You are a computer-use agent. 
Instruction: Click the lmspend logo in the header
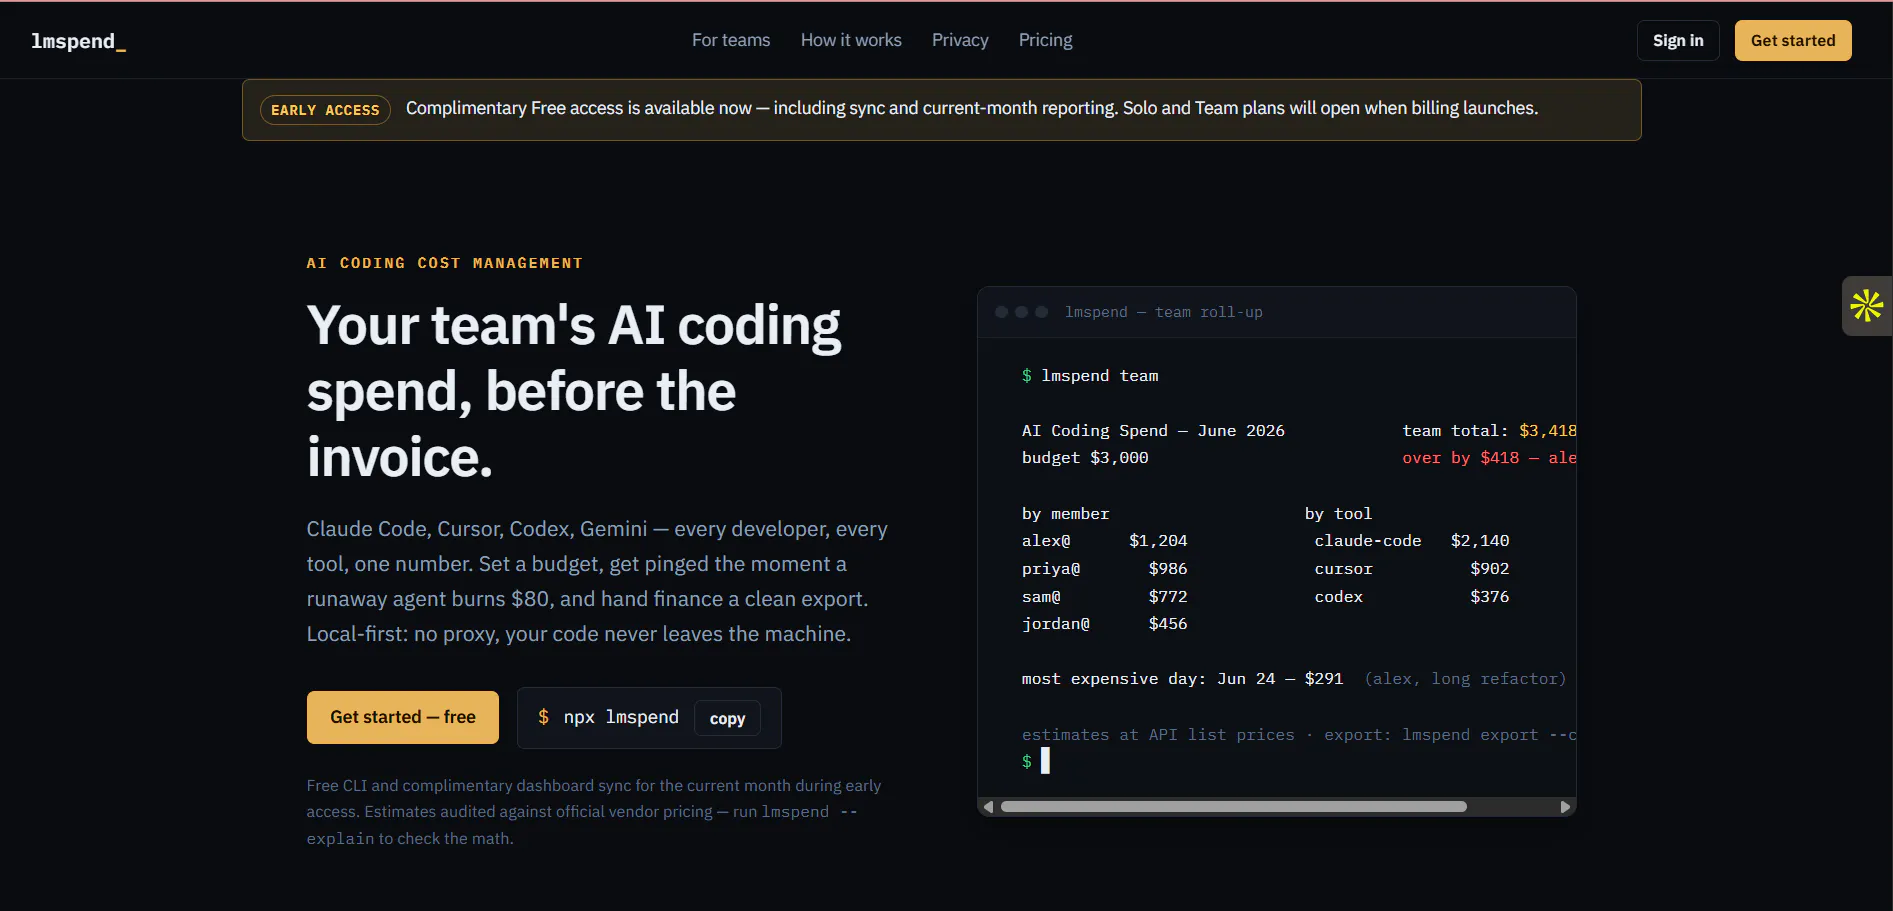point(78,41)
